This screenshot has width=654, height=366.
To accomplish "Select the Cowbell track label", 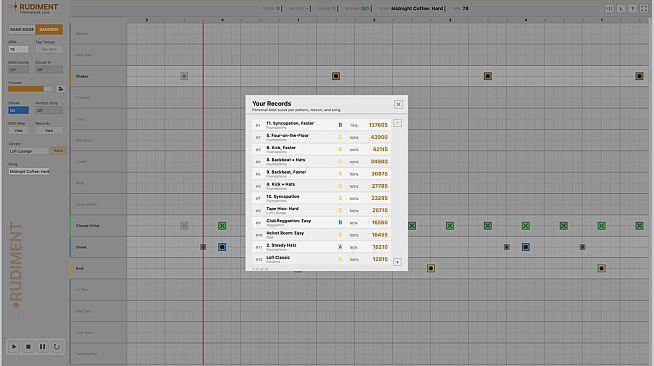I will tap(83, 98).
